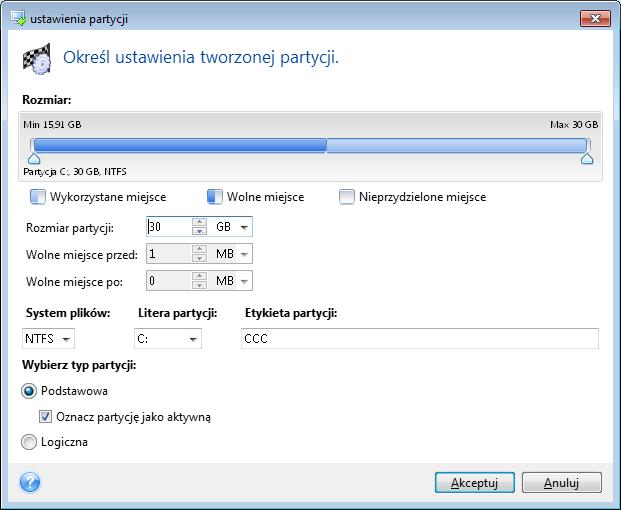Click the Nieprzydzielone miejsce legend swatch
Image resolution: width=621 pixels, height=510 pixels.
click(347, 197)
